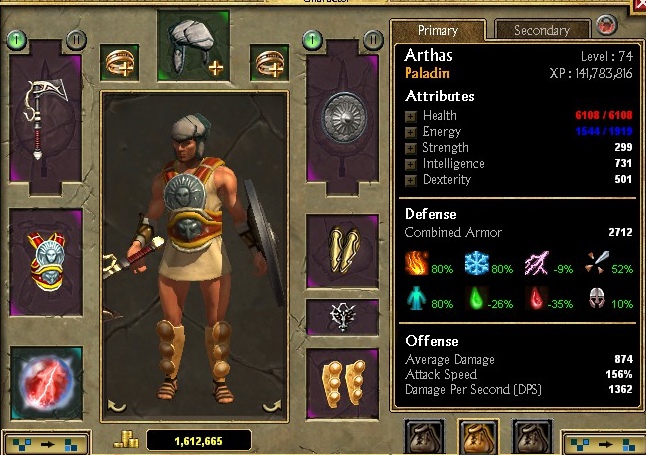The height and width of the screenshot is (455, 646).
Task: Rotate character model left with the arrow
Action: [117, 406]
